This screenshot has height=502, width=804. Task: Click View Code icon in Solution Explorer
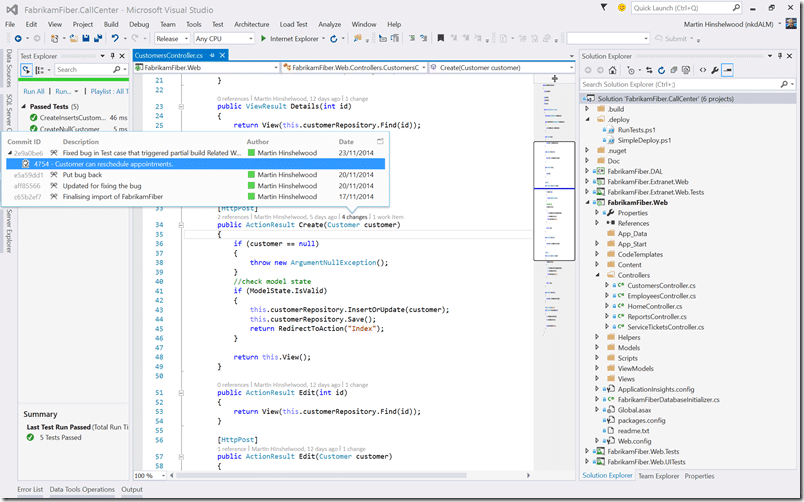coord(702,70)
